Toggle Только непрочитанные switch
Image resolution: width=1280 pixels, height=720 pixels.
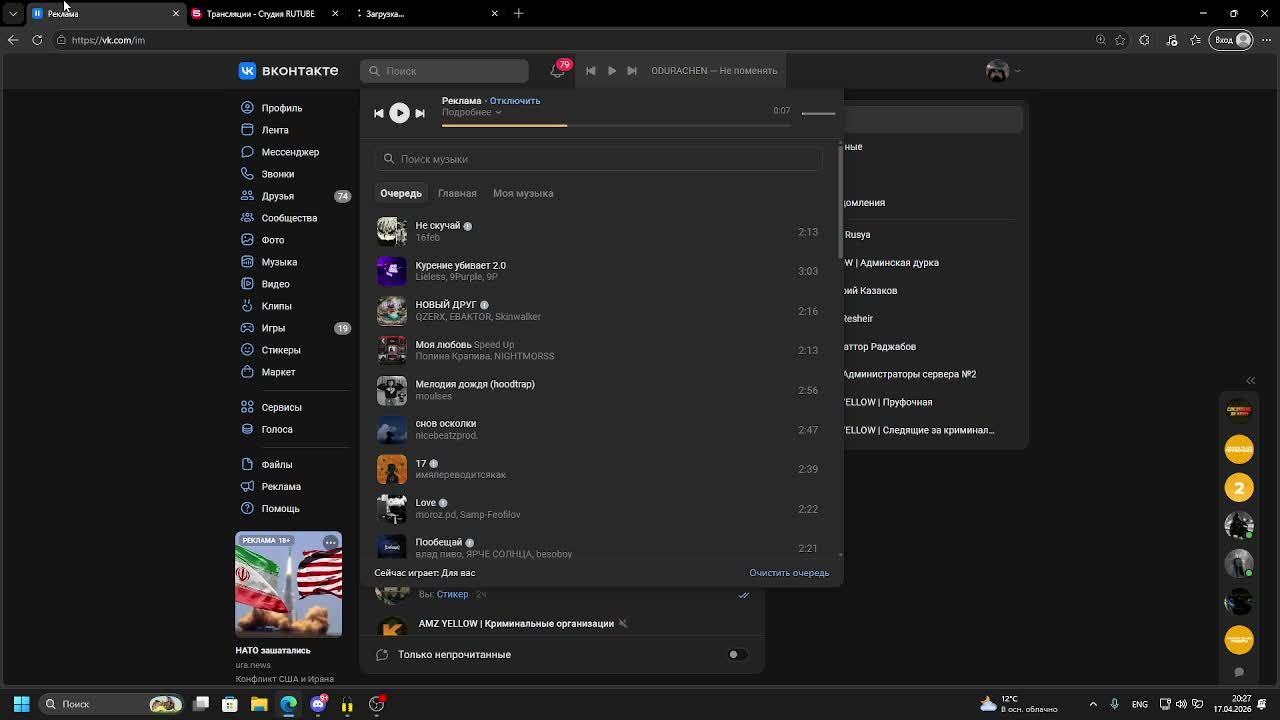click(x=737, y=655)
